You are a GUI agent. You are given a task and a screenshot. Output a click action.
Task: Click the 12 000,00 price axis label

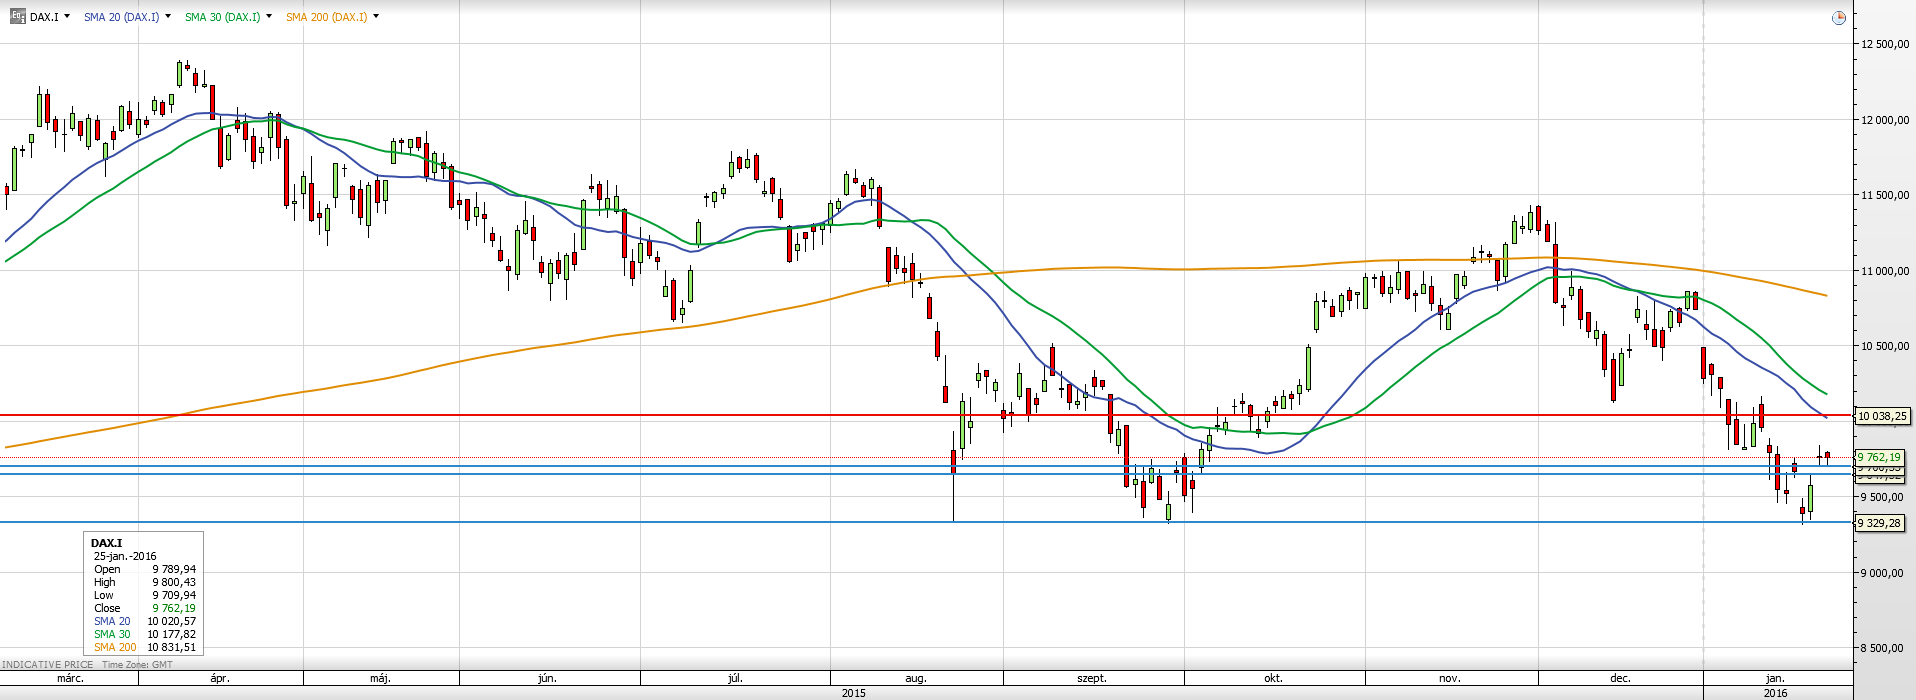[x=1885, y=120]
